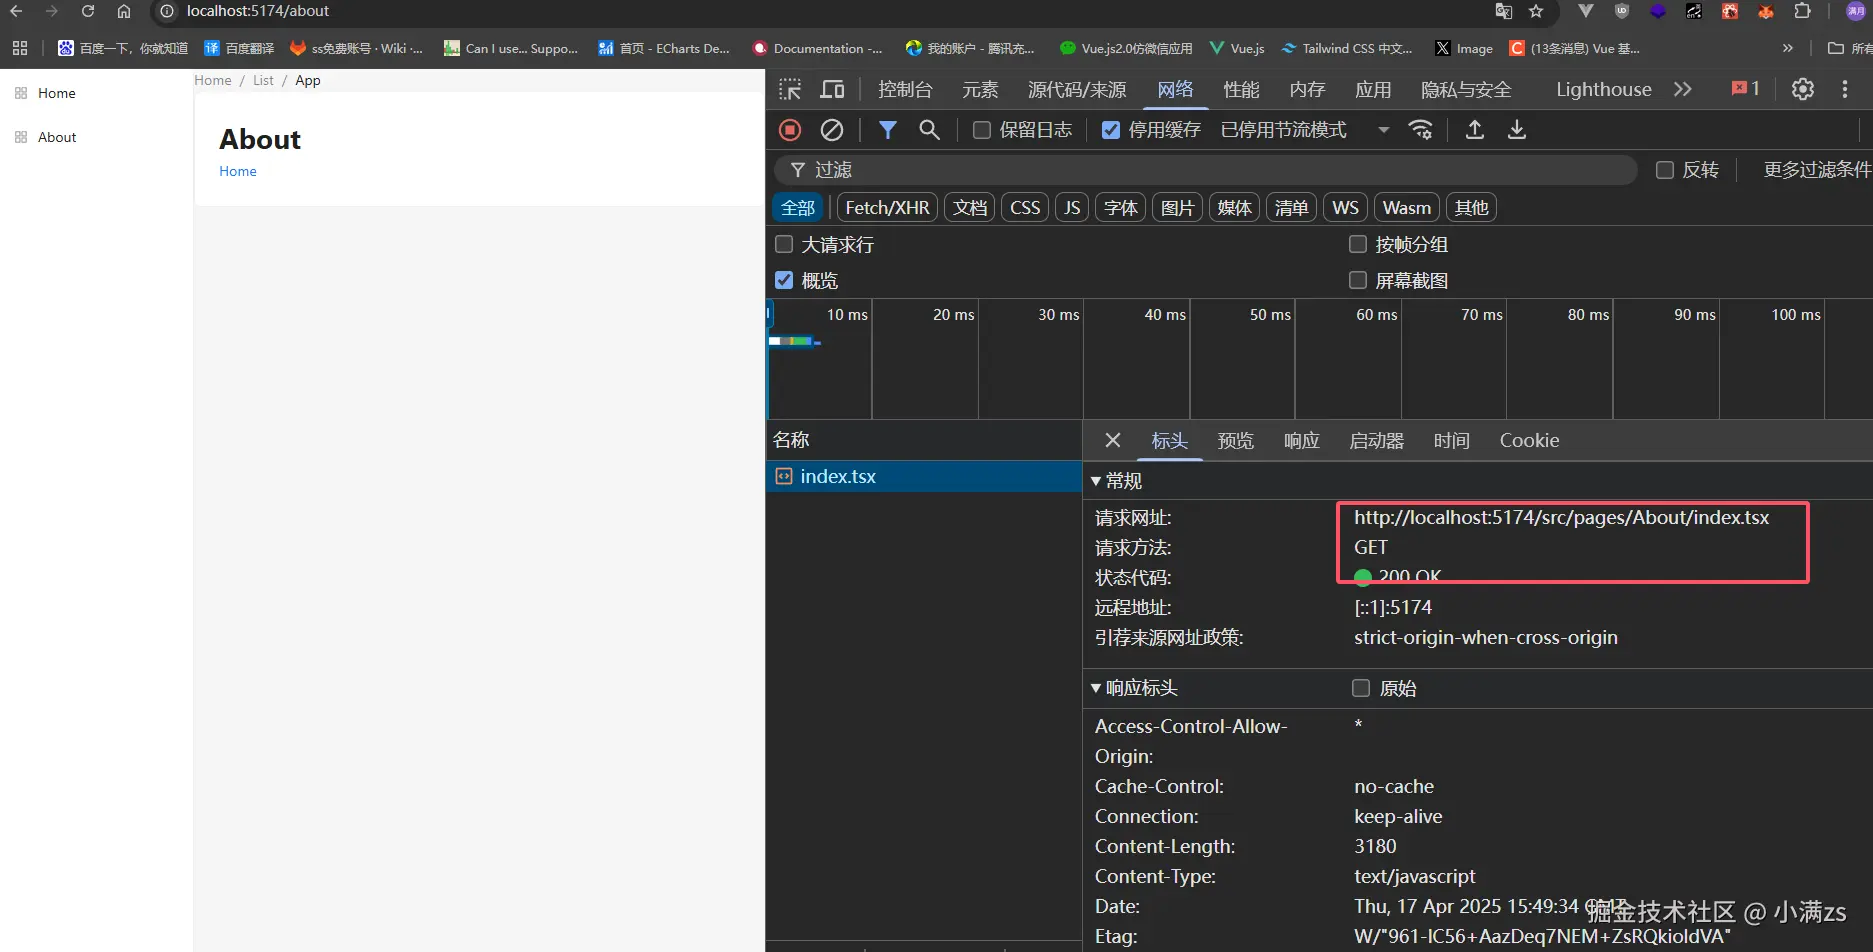Toggle the device toolbar icon
The image size is (1873, 952).
832,89
